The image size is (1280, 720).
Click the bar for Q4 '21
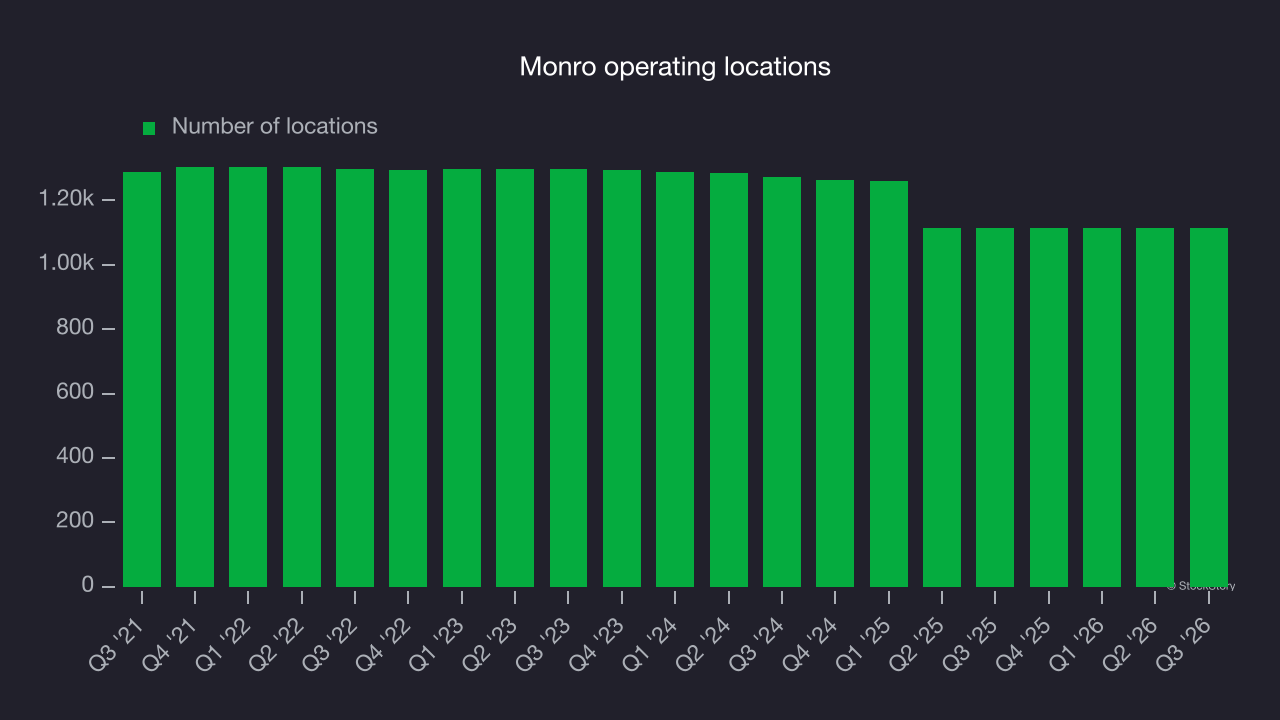click(x=195, y=377)
